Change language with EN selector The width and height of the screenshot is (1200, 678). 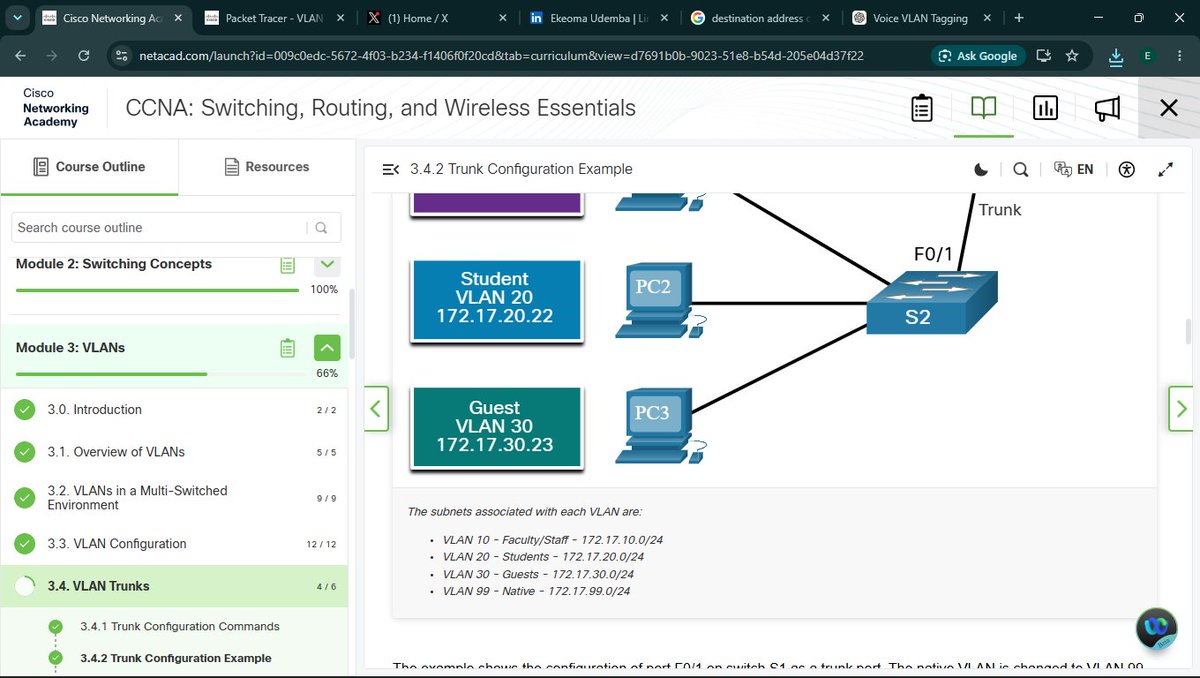coord(1074,170)
